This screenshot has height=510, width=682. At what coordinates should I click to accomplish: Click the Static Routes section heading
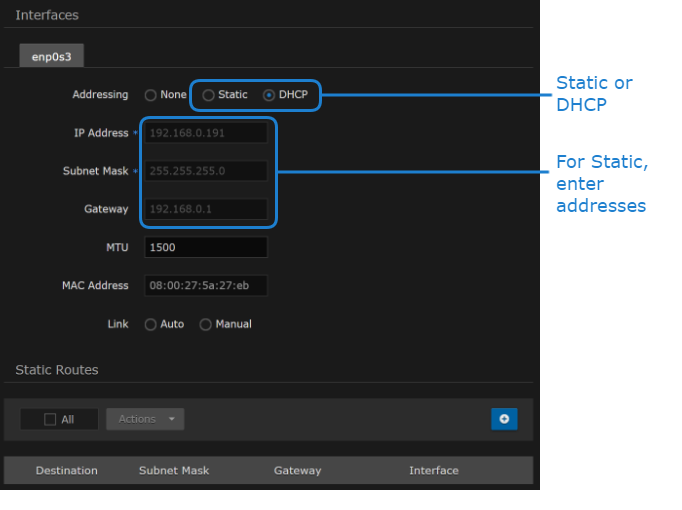(x=57, y=370)
